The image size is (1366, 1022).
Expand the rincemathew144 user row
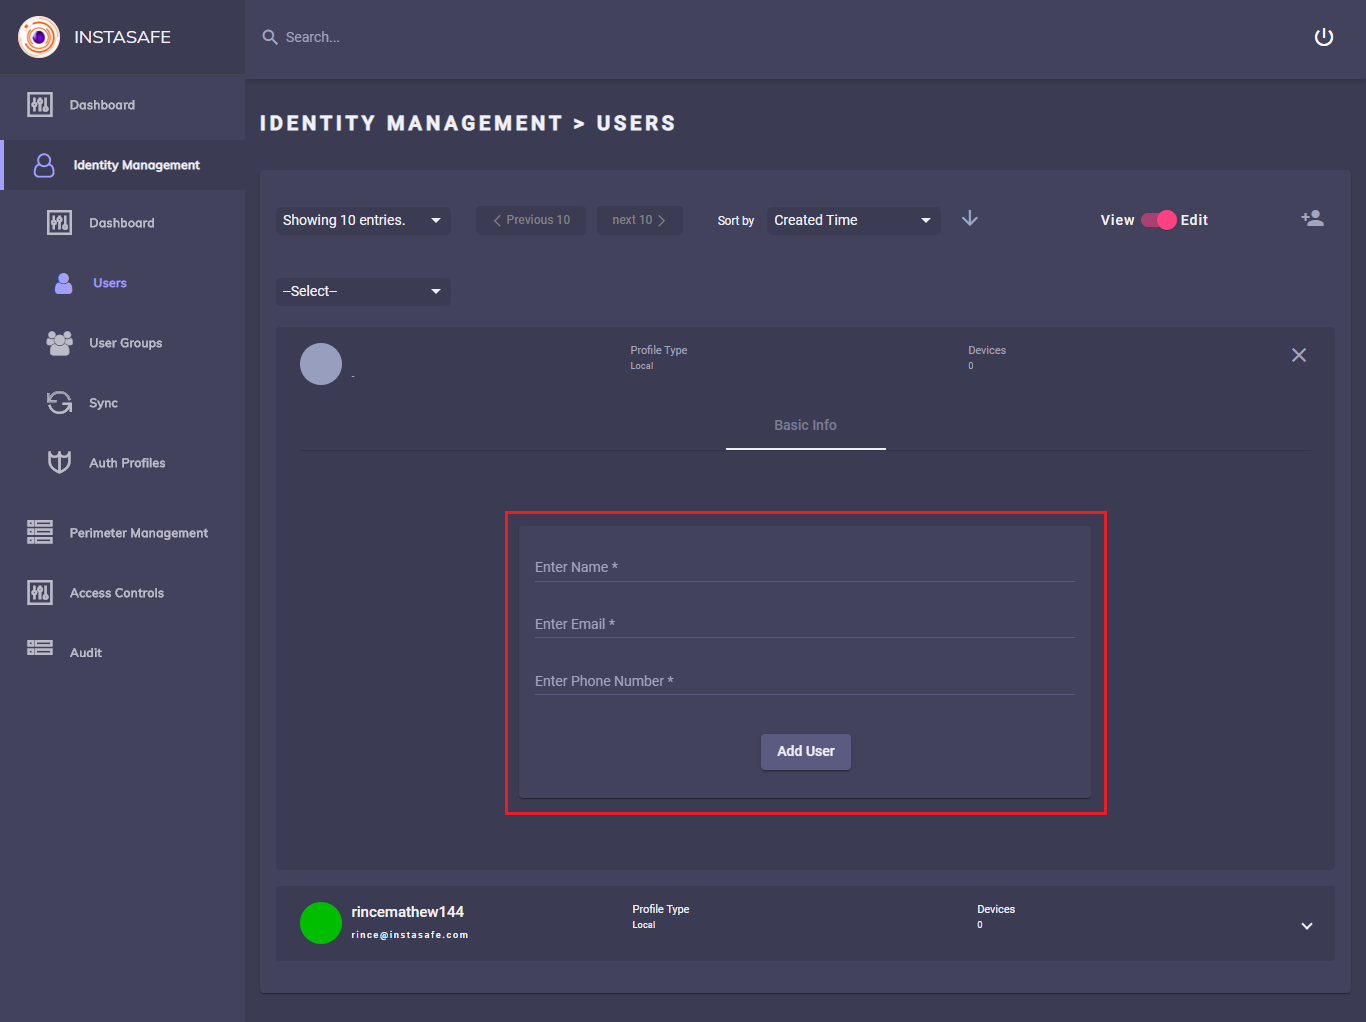pyautogui.click(x=1306, y=926)
